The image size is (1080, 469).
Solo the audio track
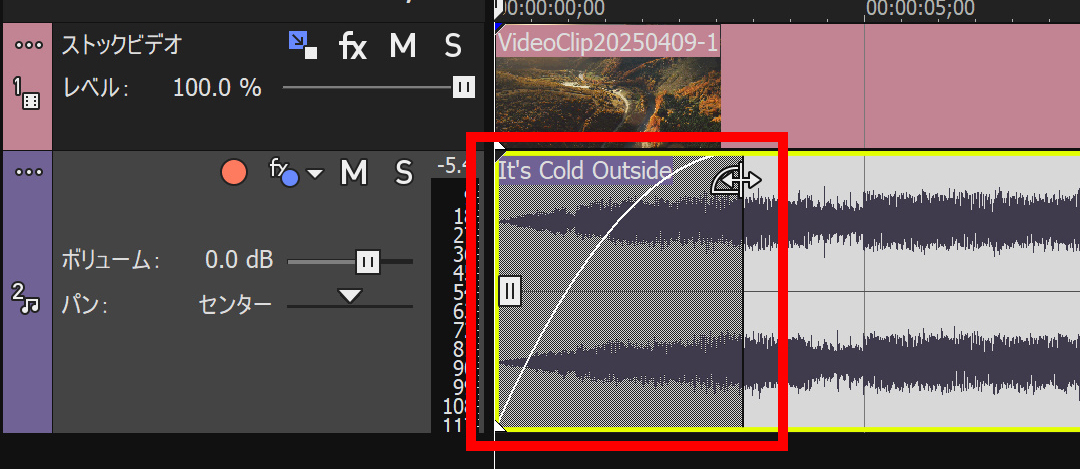pyautogui.click(x=403, y=173)
